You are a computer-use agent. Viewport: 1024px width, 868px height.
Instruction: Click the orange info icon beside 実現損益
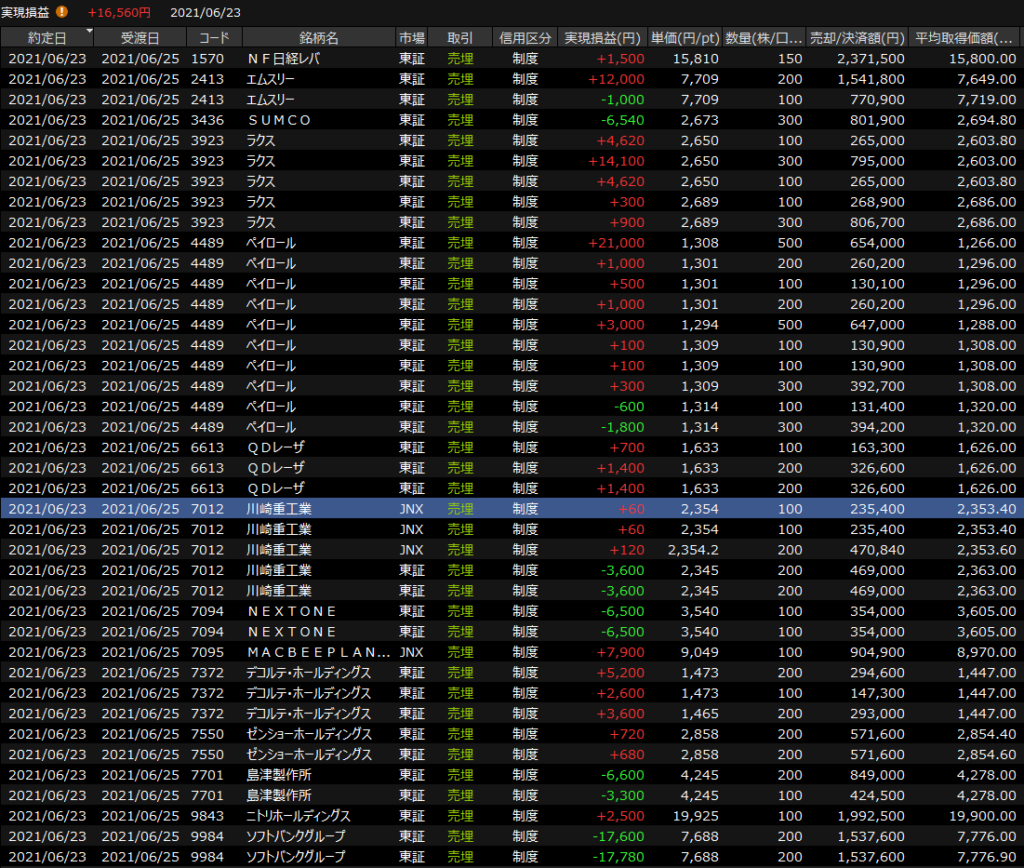[x=62, y=12]
